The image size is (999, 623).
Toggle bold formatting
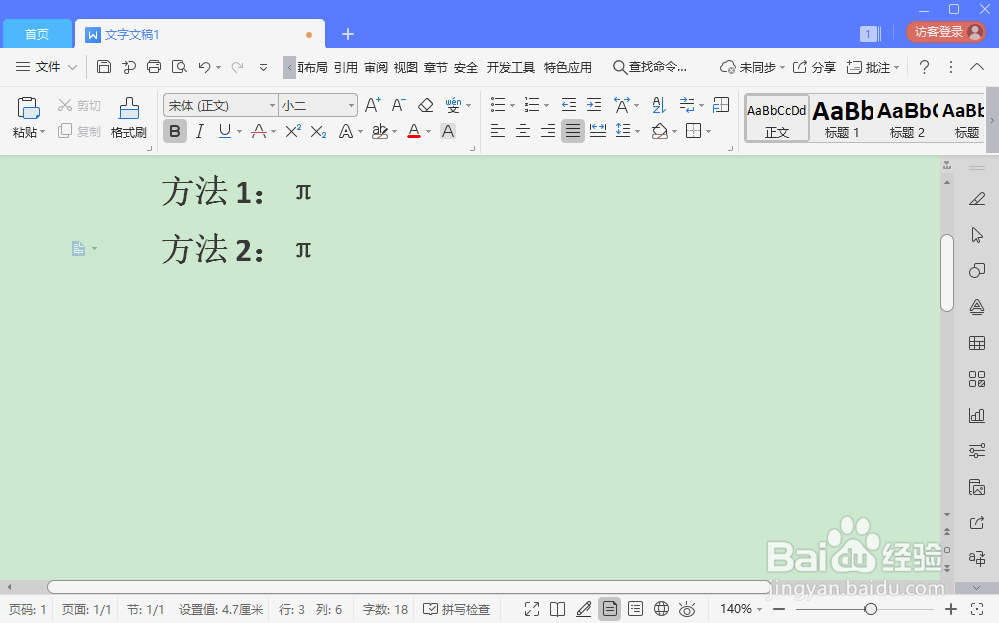[174, 130]
